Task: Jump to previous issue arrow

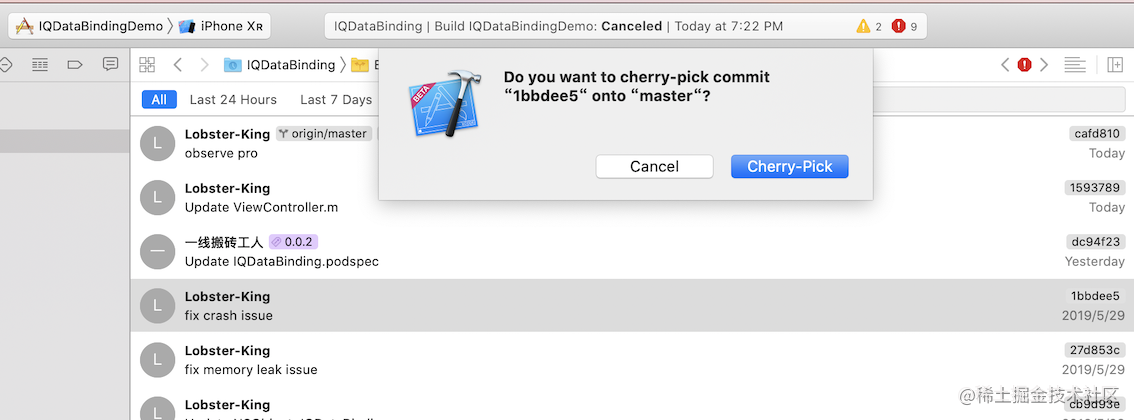Action: pyautogui.click(x=1005, y=65)
